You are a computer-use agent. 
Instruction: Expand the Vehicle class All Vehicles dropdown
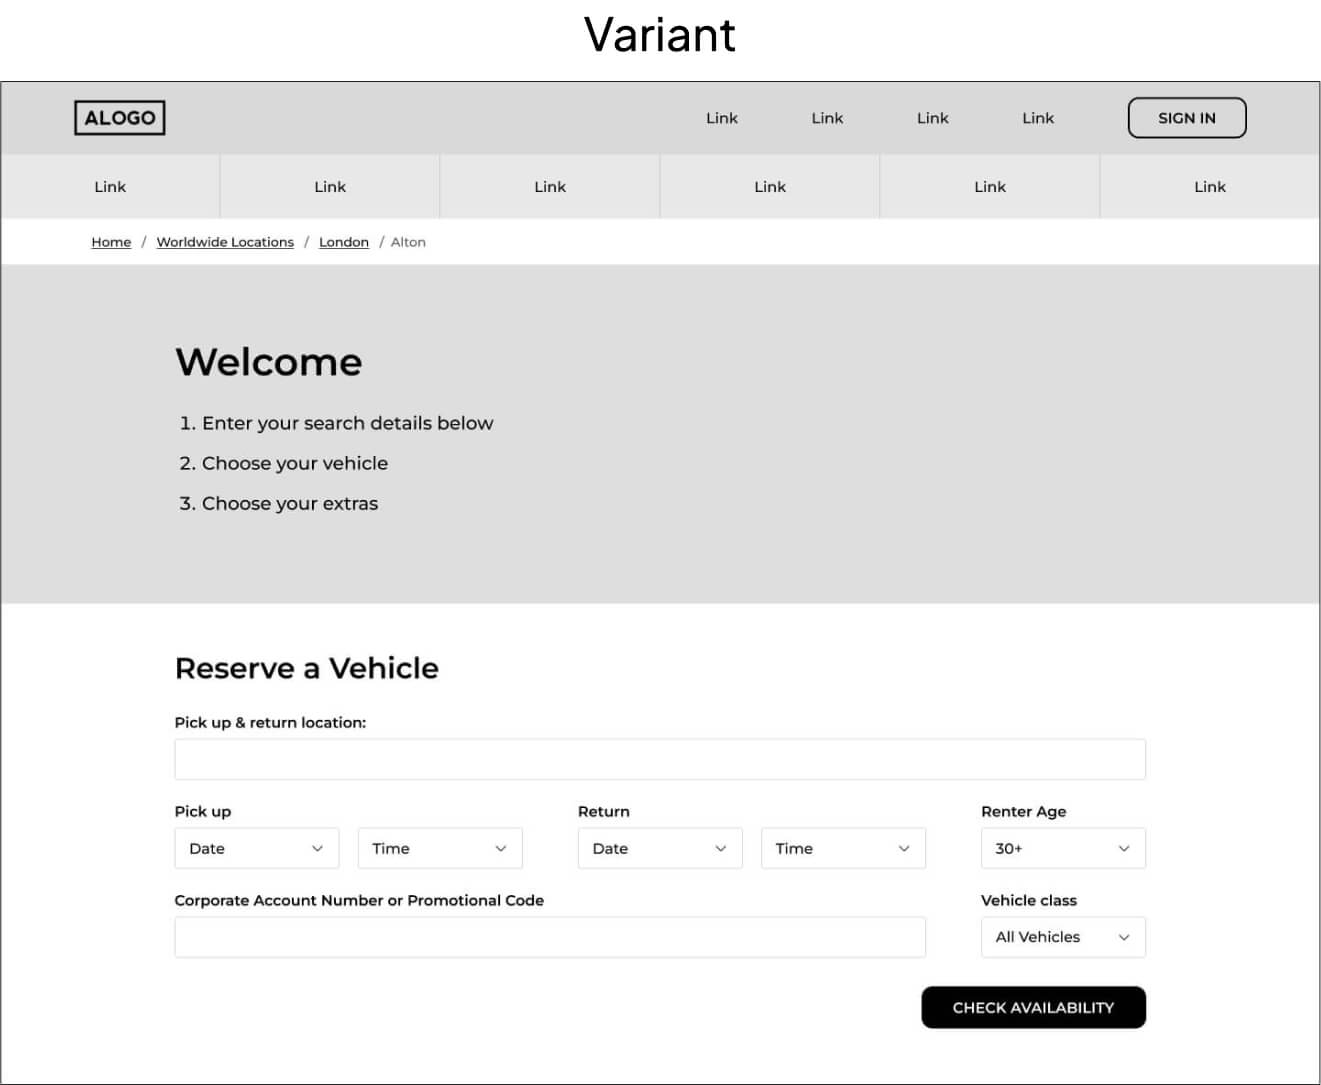(1062, 937)
